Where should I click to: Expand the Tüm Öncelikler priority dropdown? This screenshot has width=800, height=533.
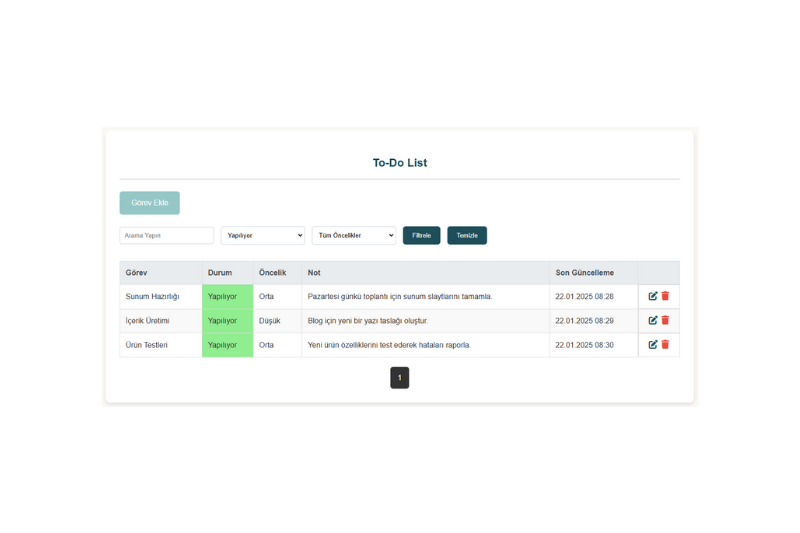pos(354,235)
